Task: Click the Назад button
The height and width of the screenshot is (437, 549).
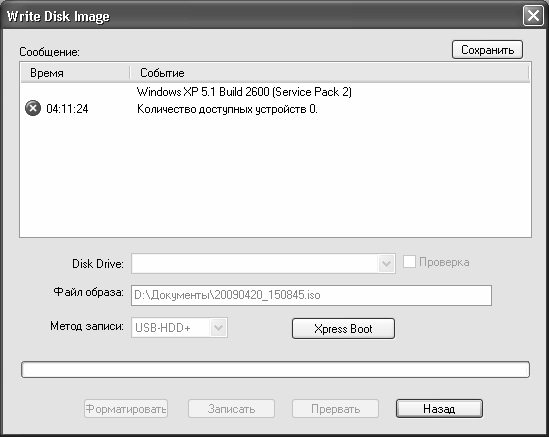Action: tap(439, 409)
